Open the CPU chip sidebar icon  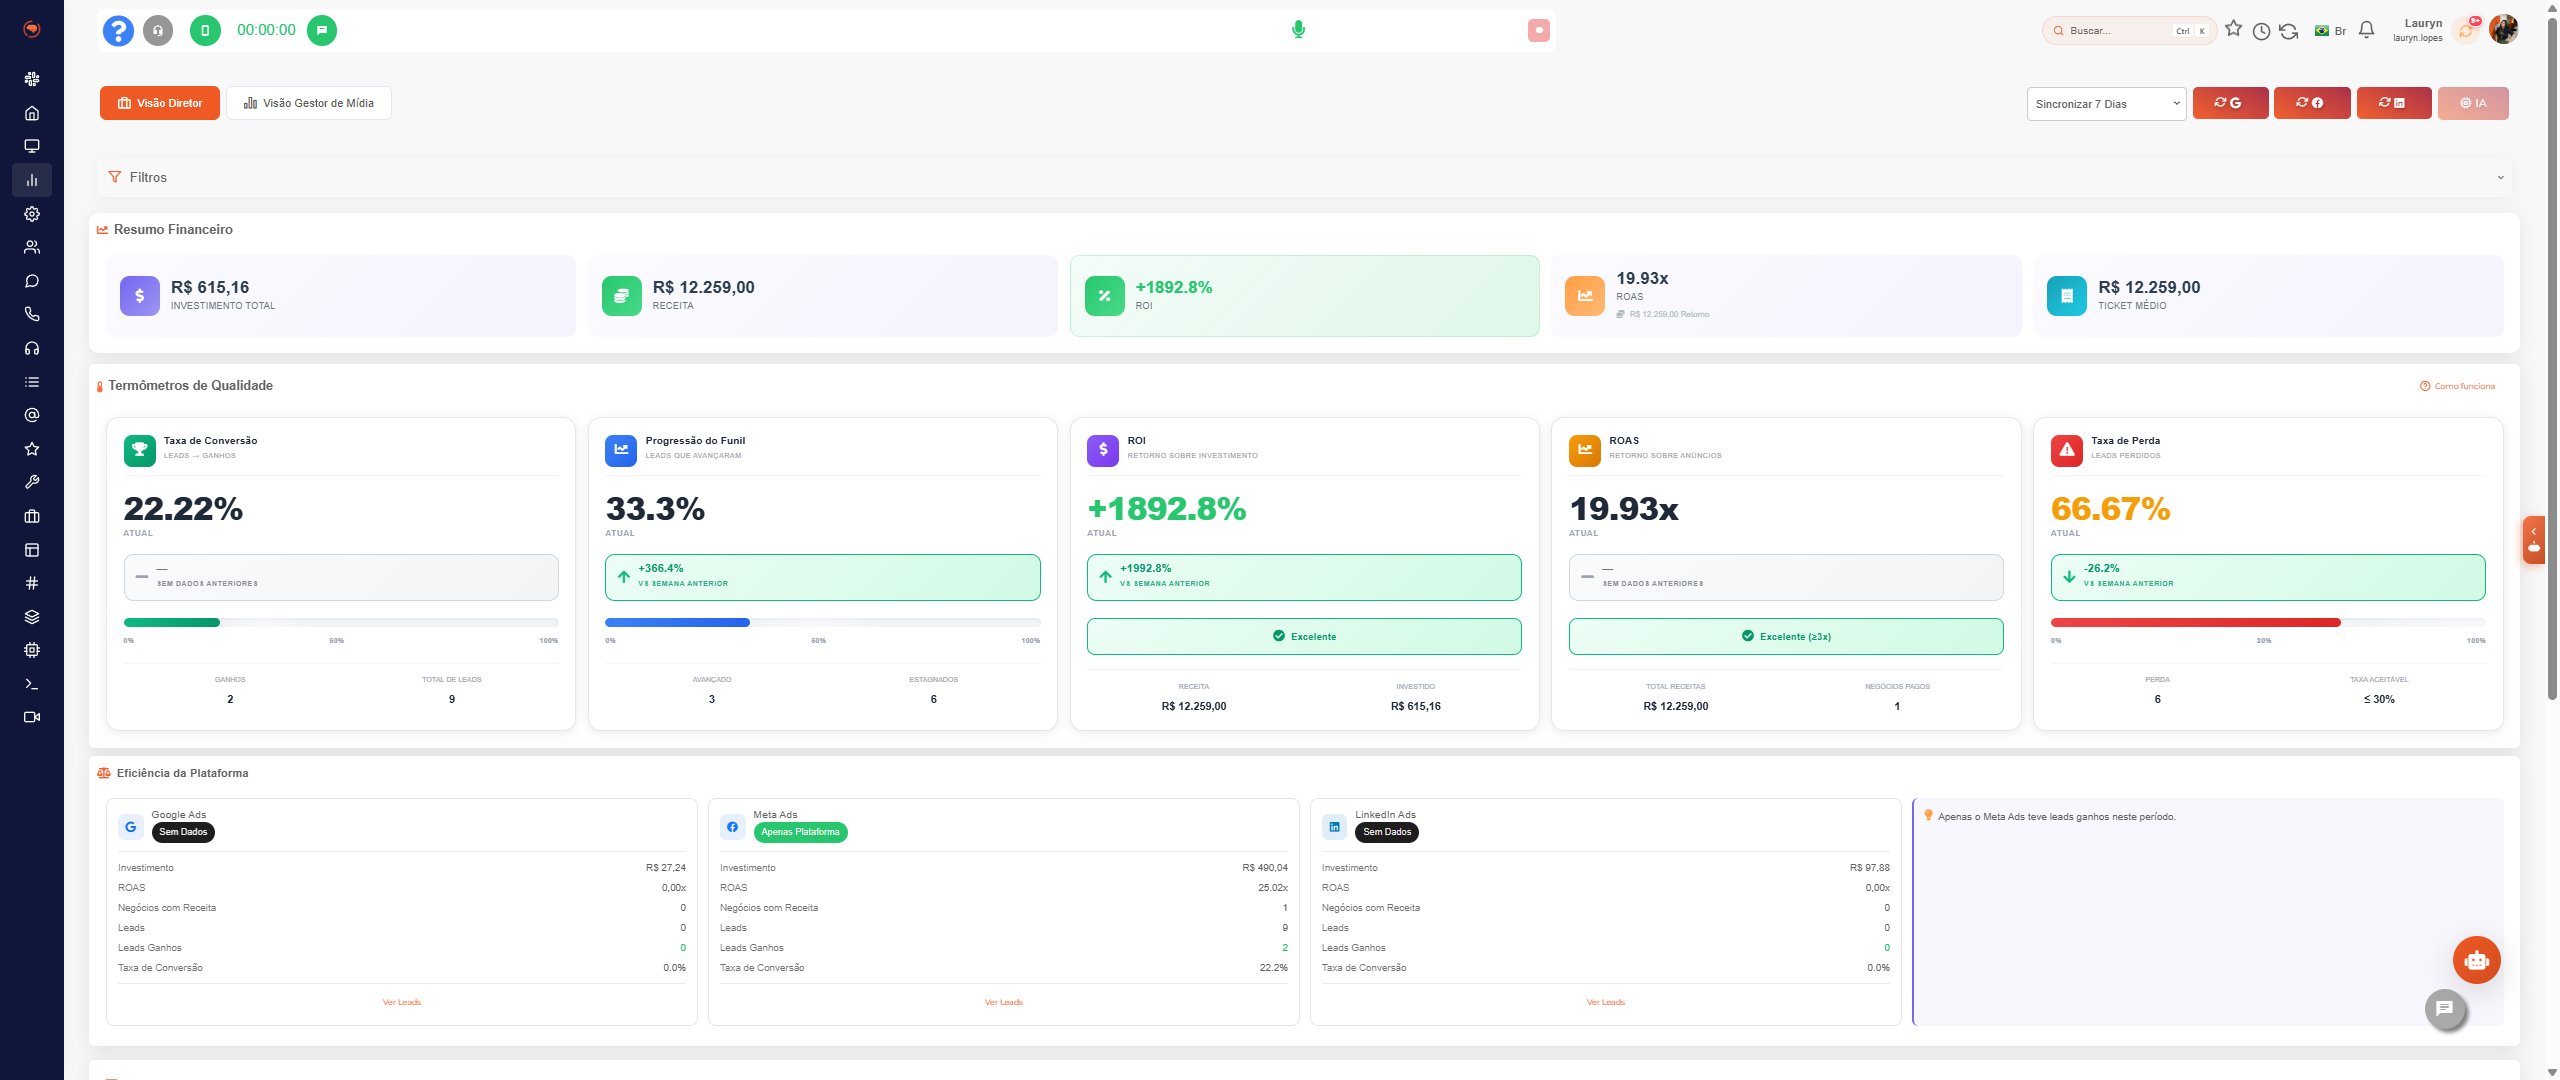point(32,650)
